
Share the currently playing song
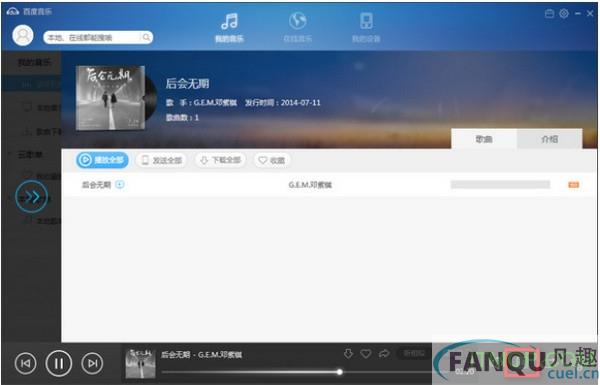click(x=384, y=354)
